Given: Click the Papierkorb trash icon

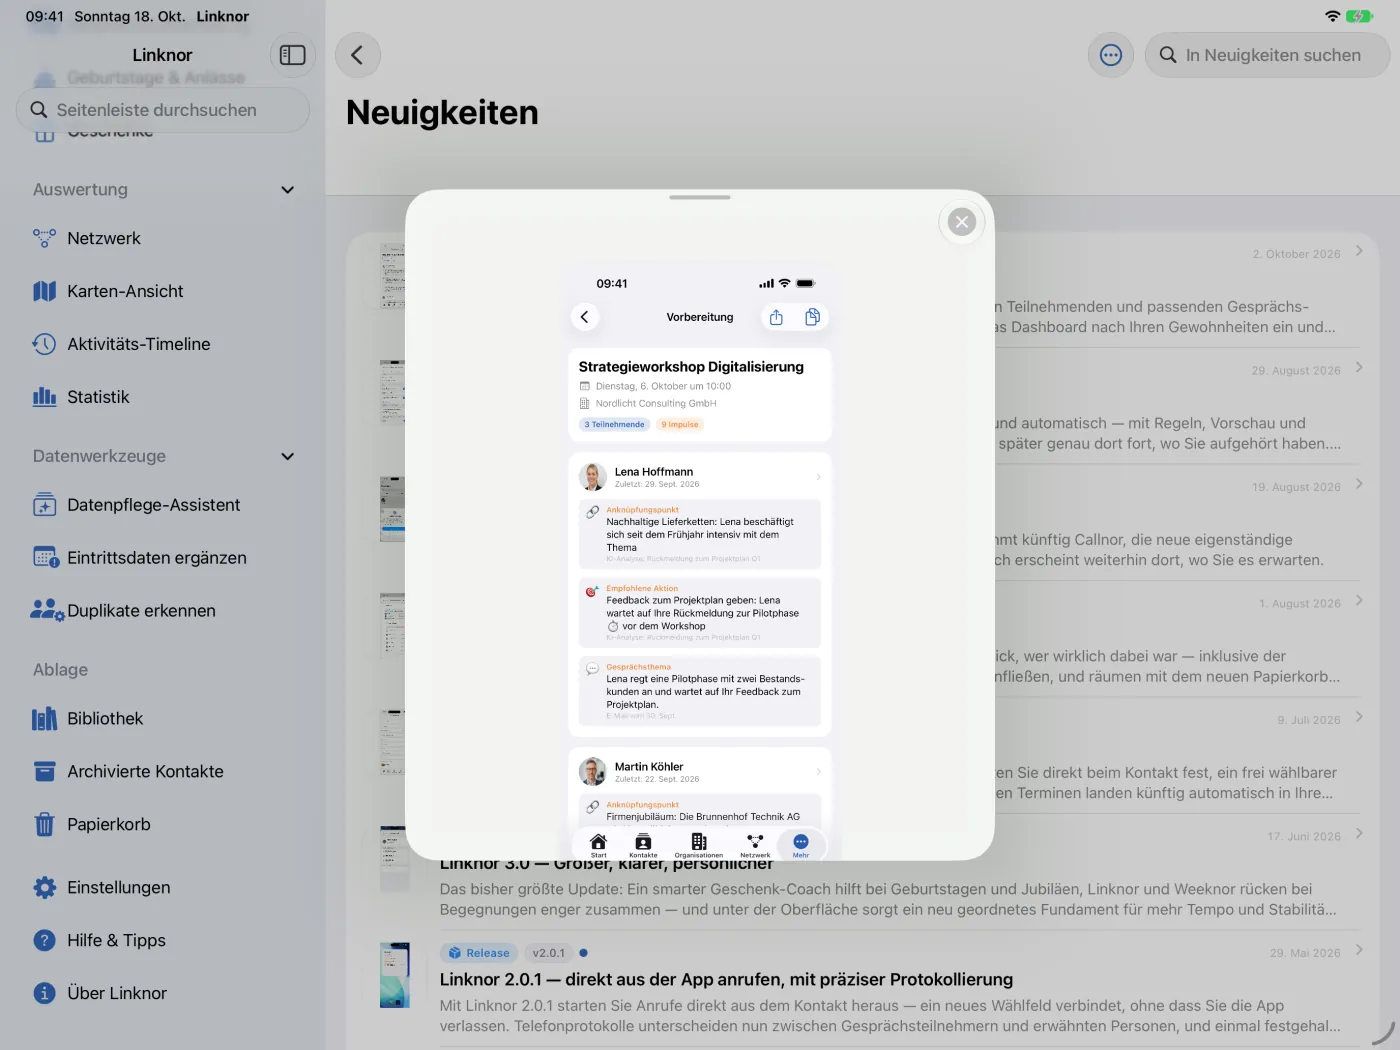Looking at the screenshot, I should pos(45,825).
